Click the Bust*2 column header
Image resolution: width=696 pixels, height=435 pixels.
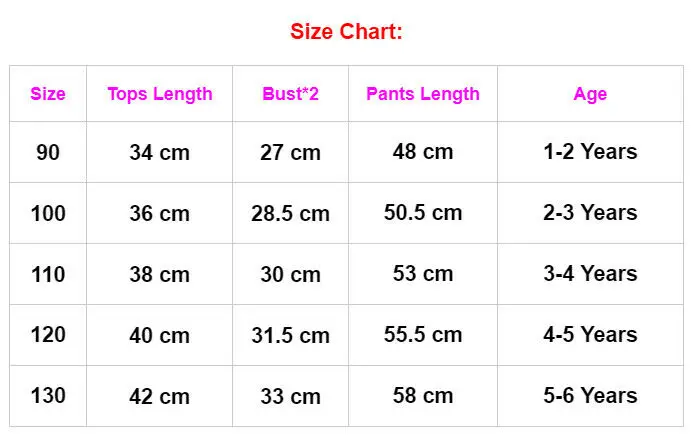coord(290,94)
